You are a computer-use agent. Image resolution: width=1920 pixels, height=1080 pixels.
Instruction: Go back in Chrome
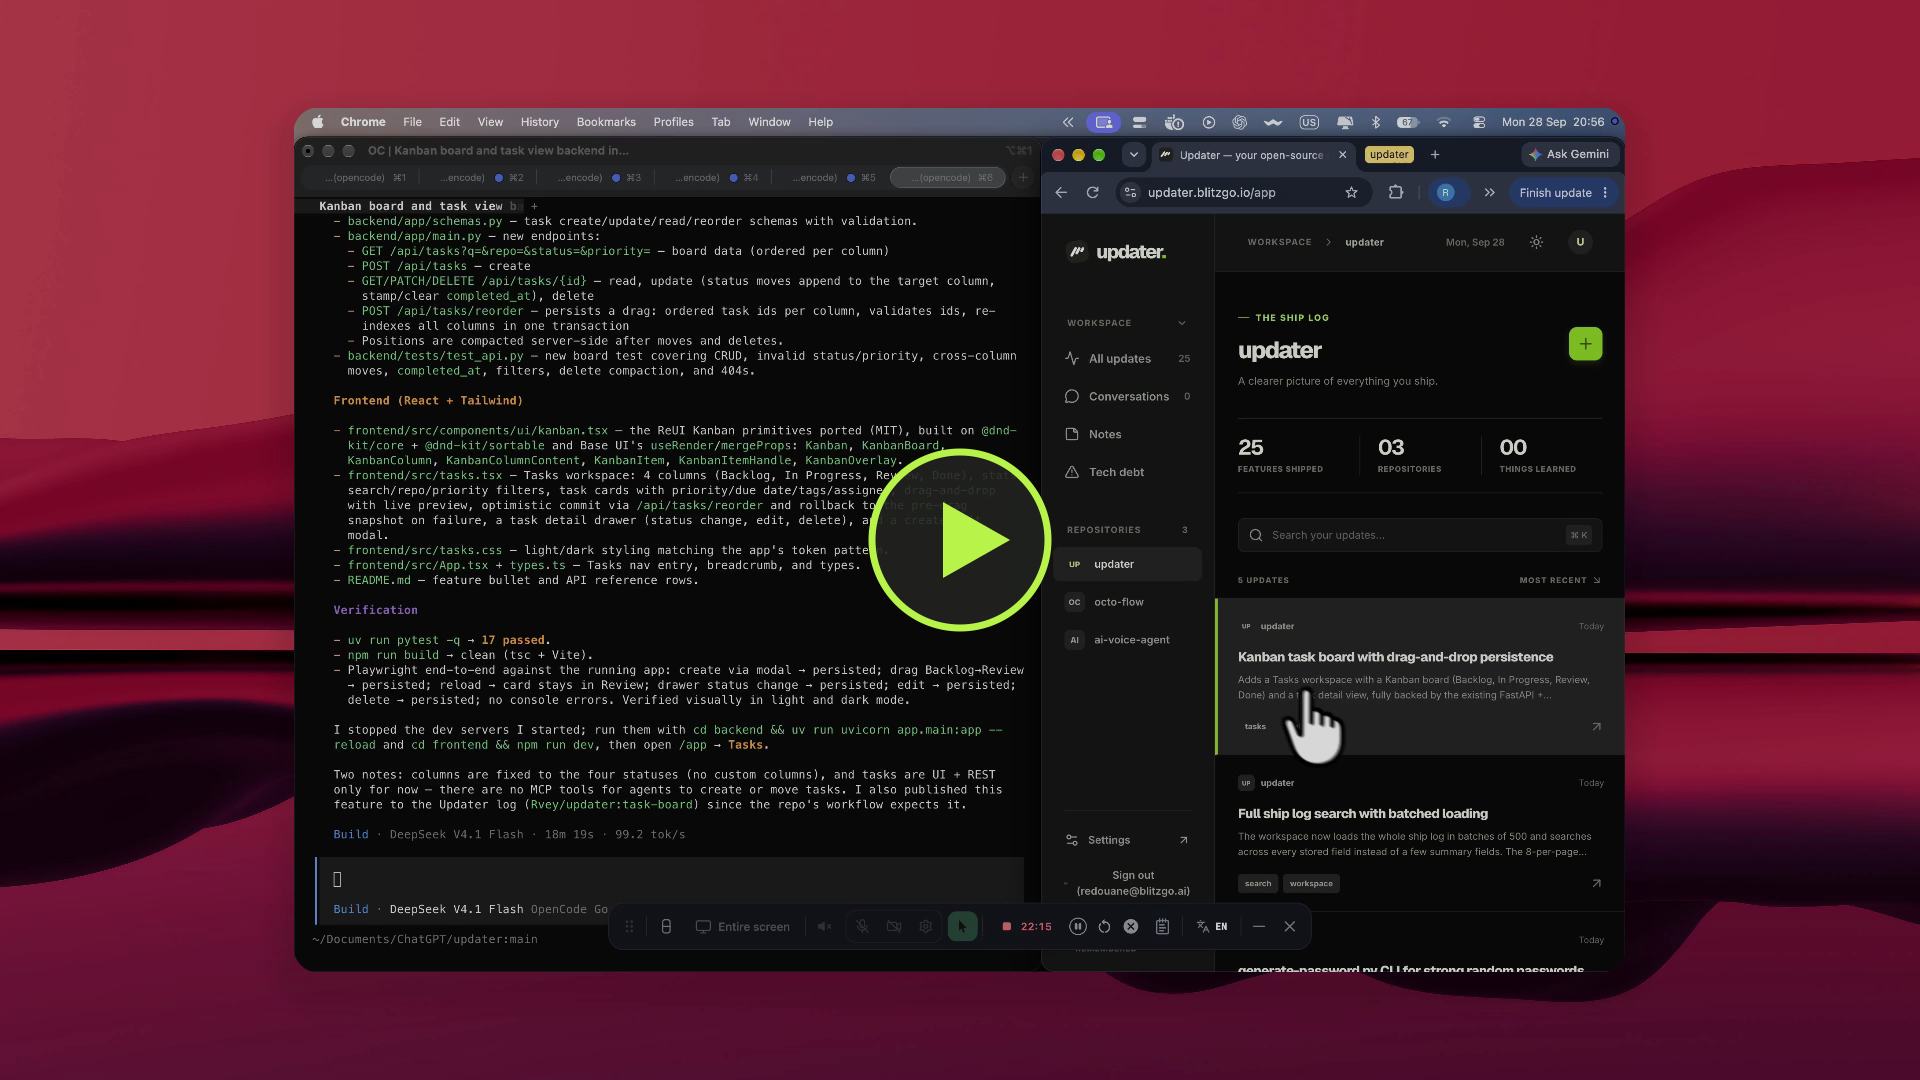(x=1061, y=193)
